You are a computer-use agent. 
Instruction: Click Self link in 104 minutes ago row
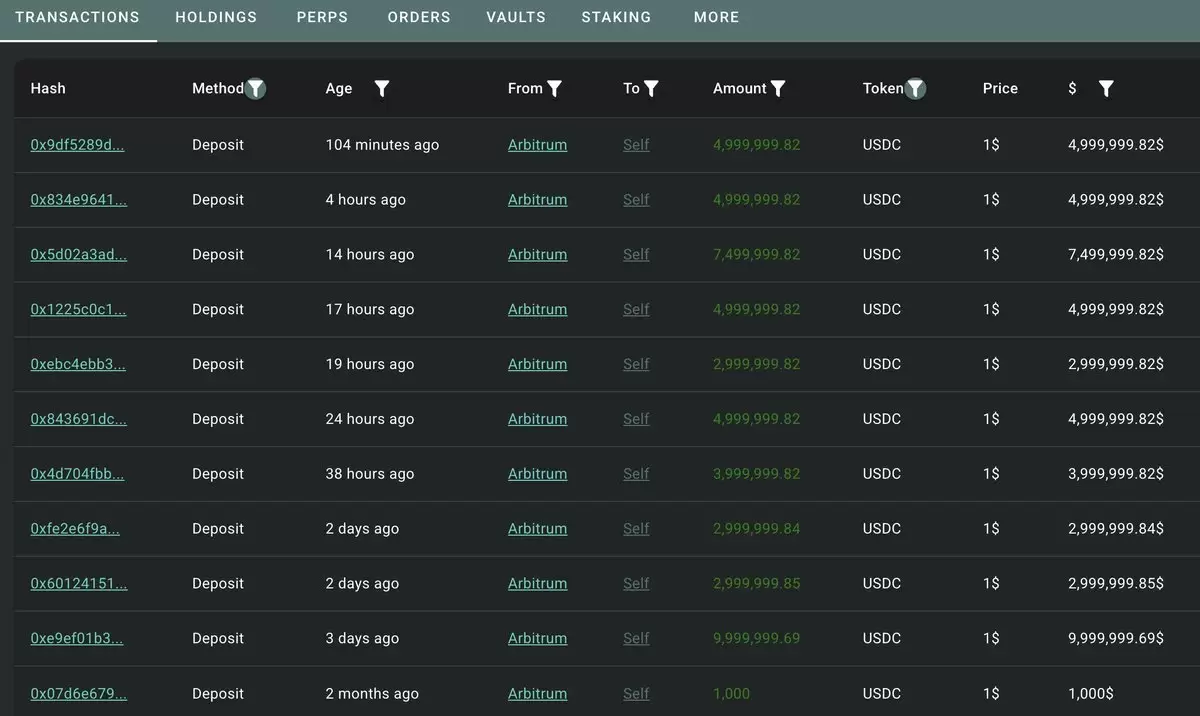(636, 145)
